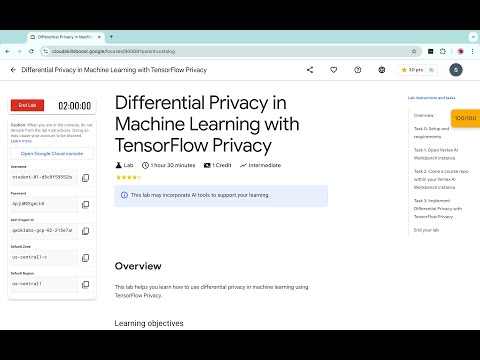Click the address bar URL
Image resolution: width=480 pixels, height=360 pixels.
click(113, 51)
